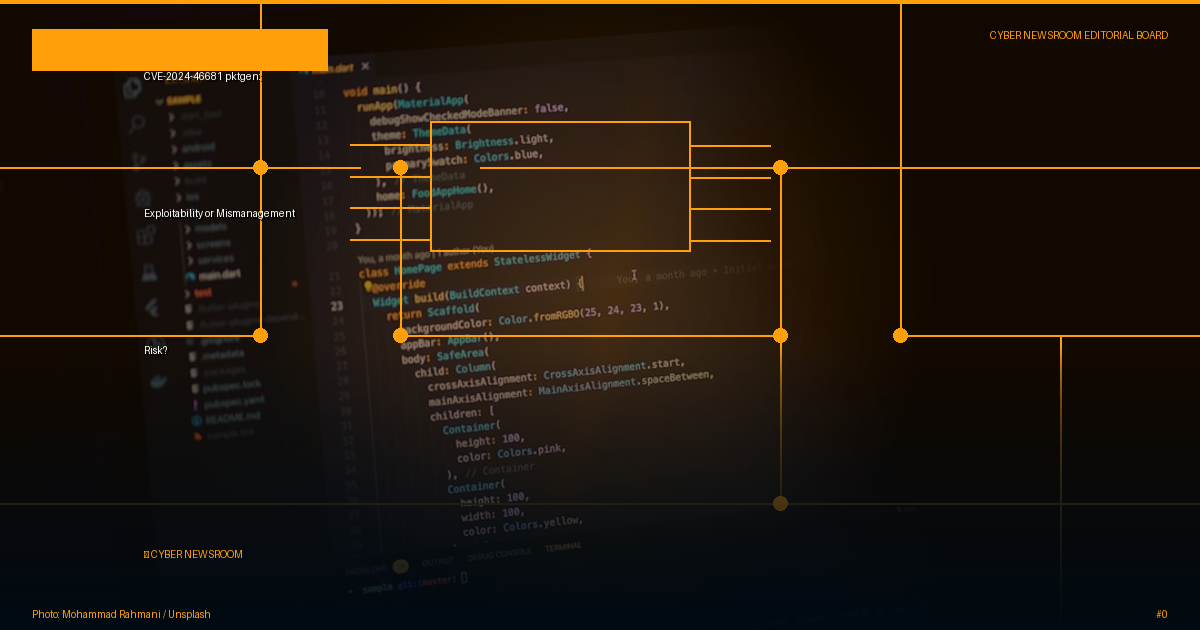This screenshot has width=1200, height=630.
Task: Click the text 'void main() {' in the code
Action: pos(382,89)
